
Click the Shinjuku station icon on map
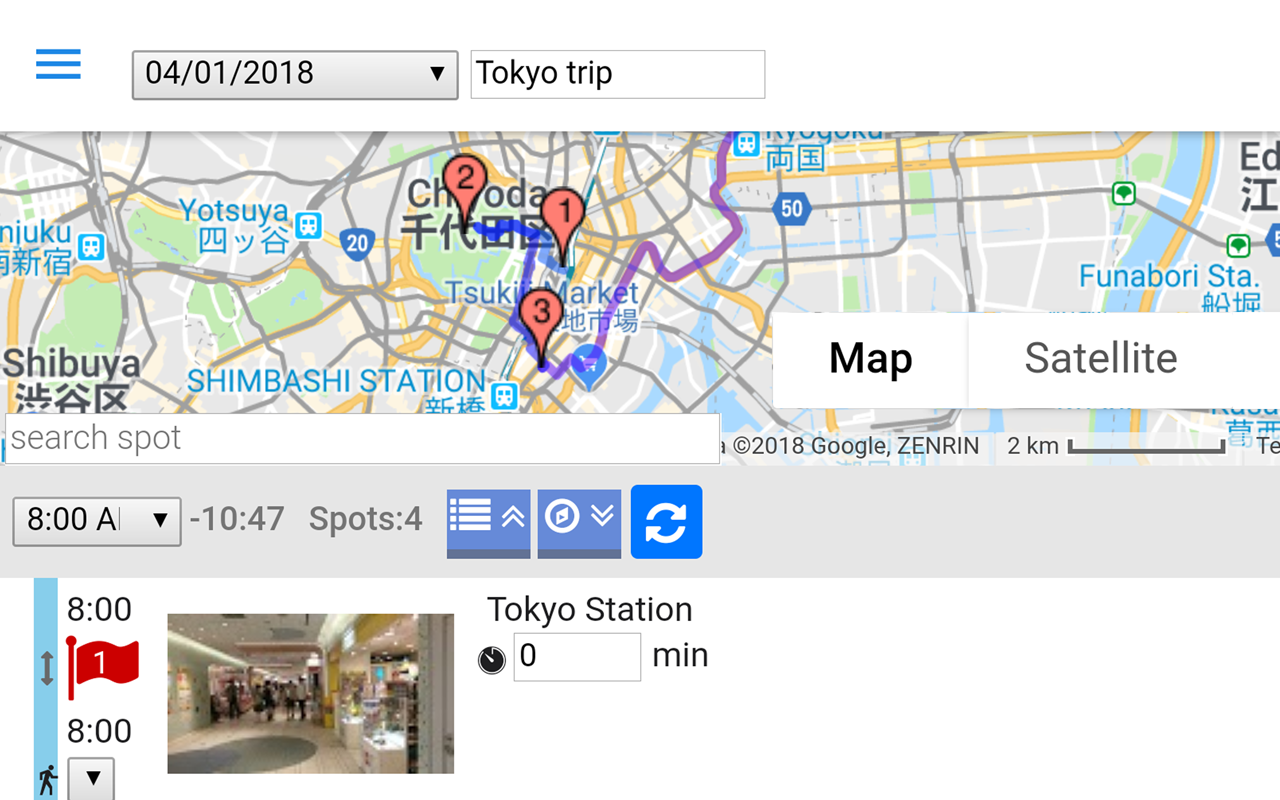tap(92, 245)
